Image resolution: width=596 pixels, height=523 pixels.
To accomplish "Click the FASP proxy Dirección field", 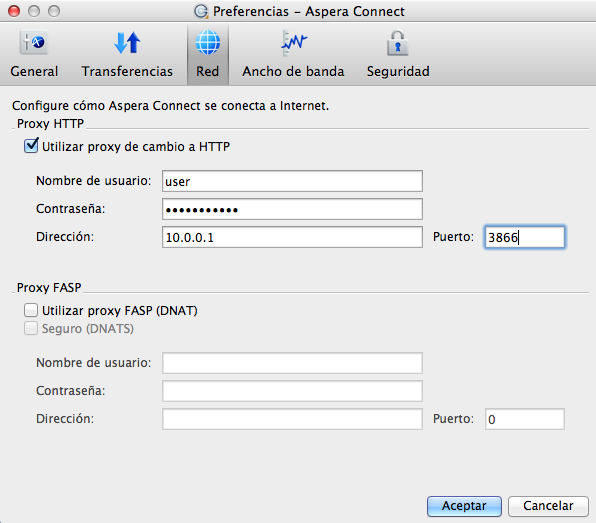I will (x=292, y=419).
